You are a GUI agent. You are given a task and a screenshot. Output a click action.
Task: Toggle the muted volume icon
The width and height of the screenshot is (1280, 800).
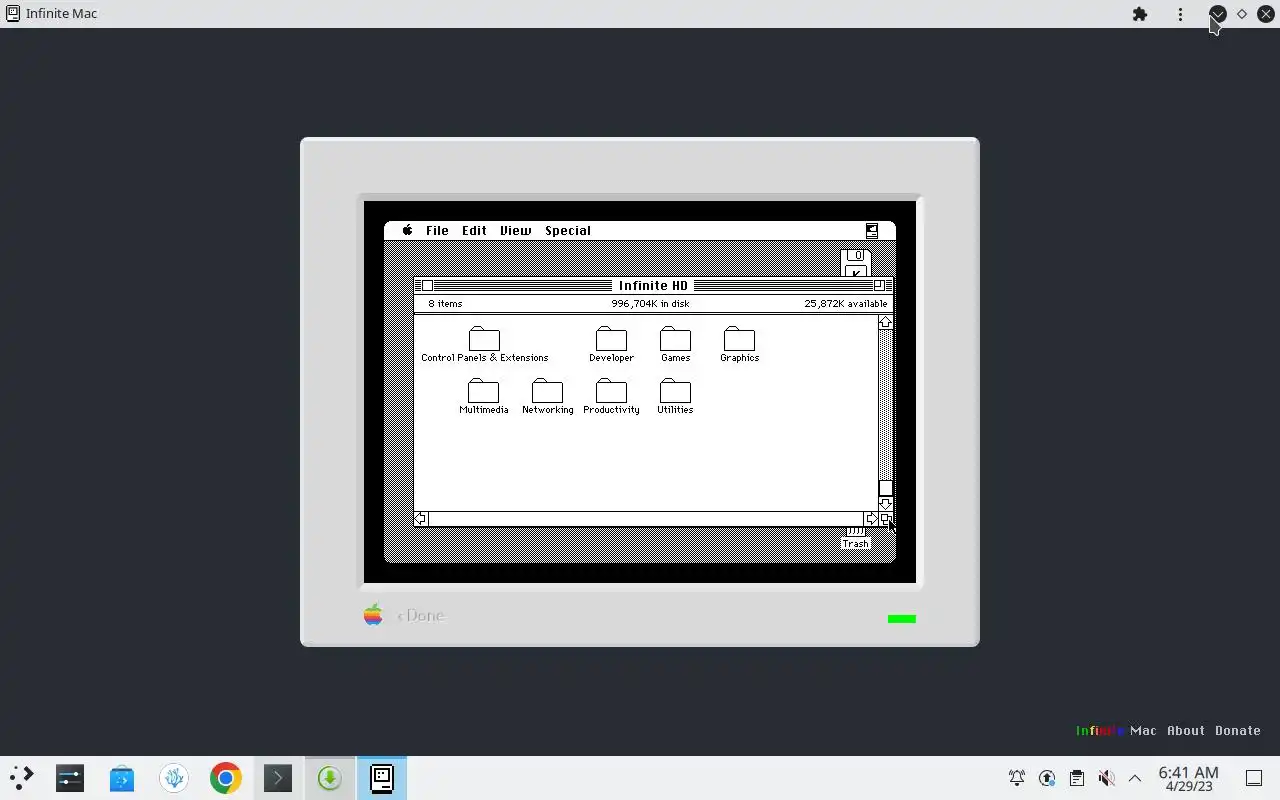tap(1106, 778)
